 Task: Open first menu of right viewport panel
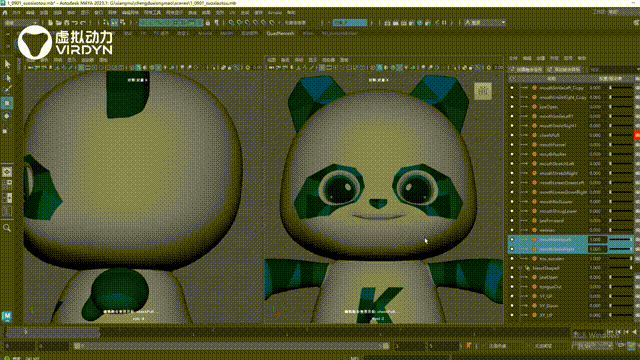pyautogui.click(x=271, y=60)
